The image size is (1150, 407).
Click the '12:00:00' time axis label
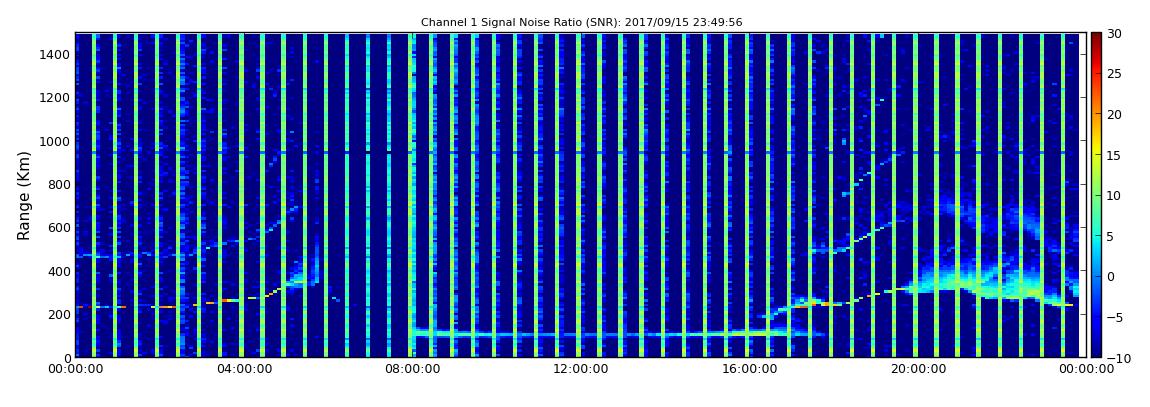pyautogui.click(x=580, y=369)
